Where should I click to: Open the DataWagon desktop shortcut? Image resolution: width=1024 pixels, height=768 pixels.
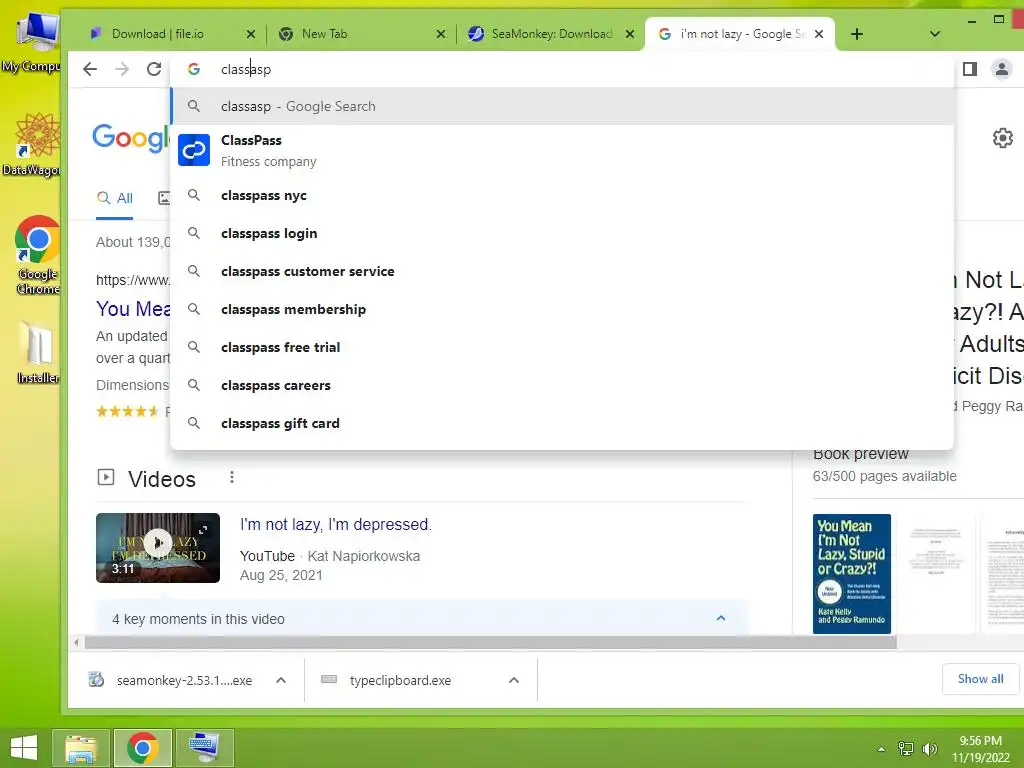pos(33,144)
